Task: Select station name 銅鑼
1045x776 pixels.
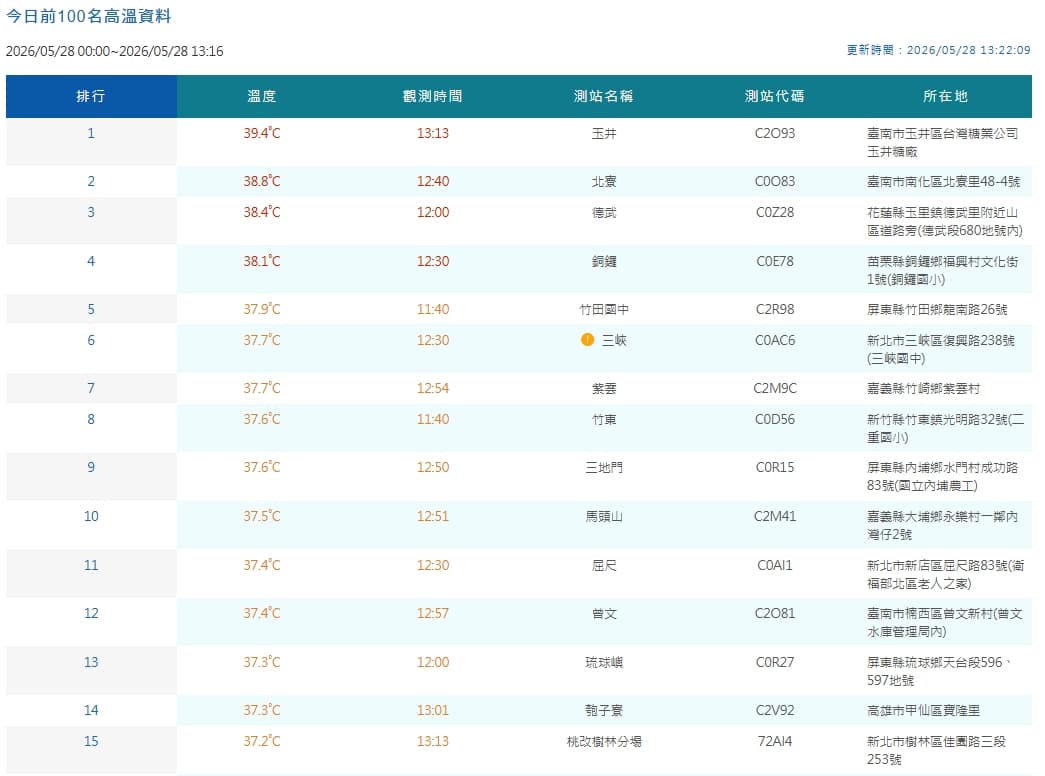Action: pos(604,261)
